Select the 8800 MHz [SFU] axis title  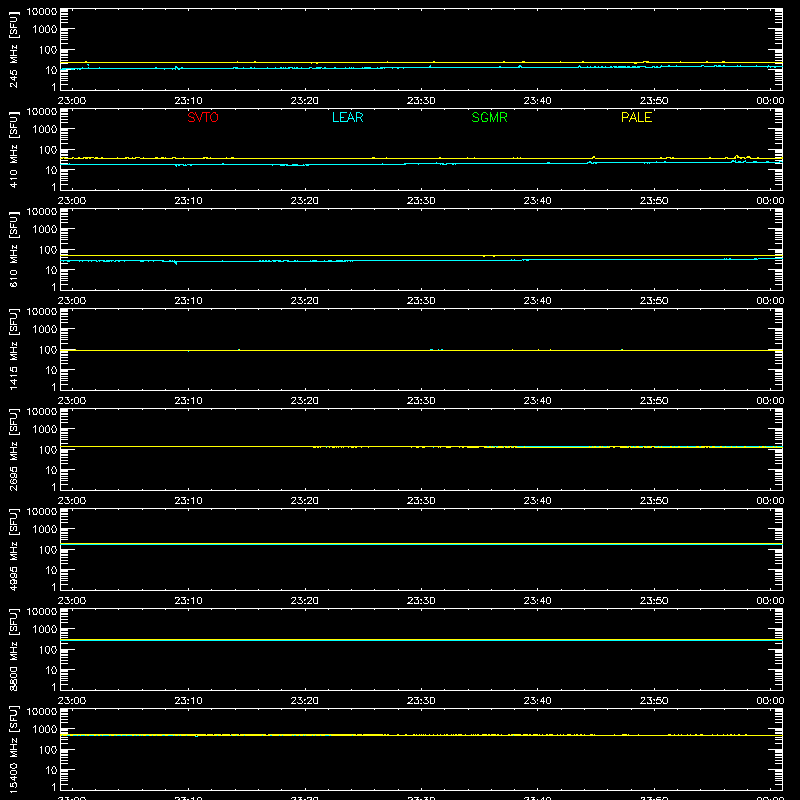point(13,649)
